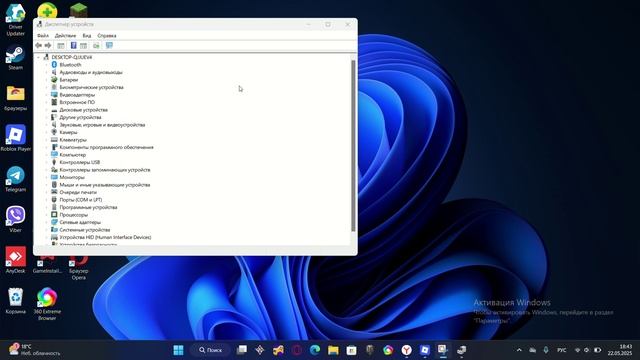
Task: Click the Wi-Fi network tray icon
Action: click(577, 350)
